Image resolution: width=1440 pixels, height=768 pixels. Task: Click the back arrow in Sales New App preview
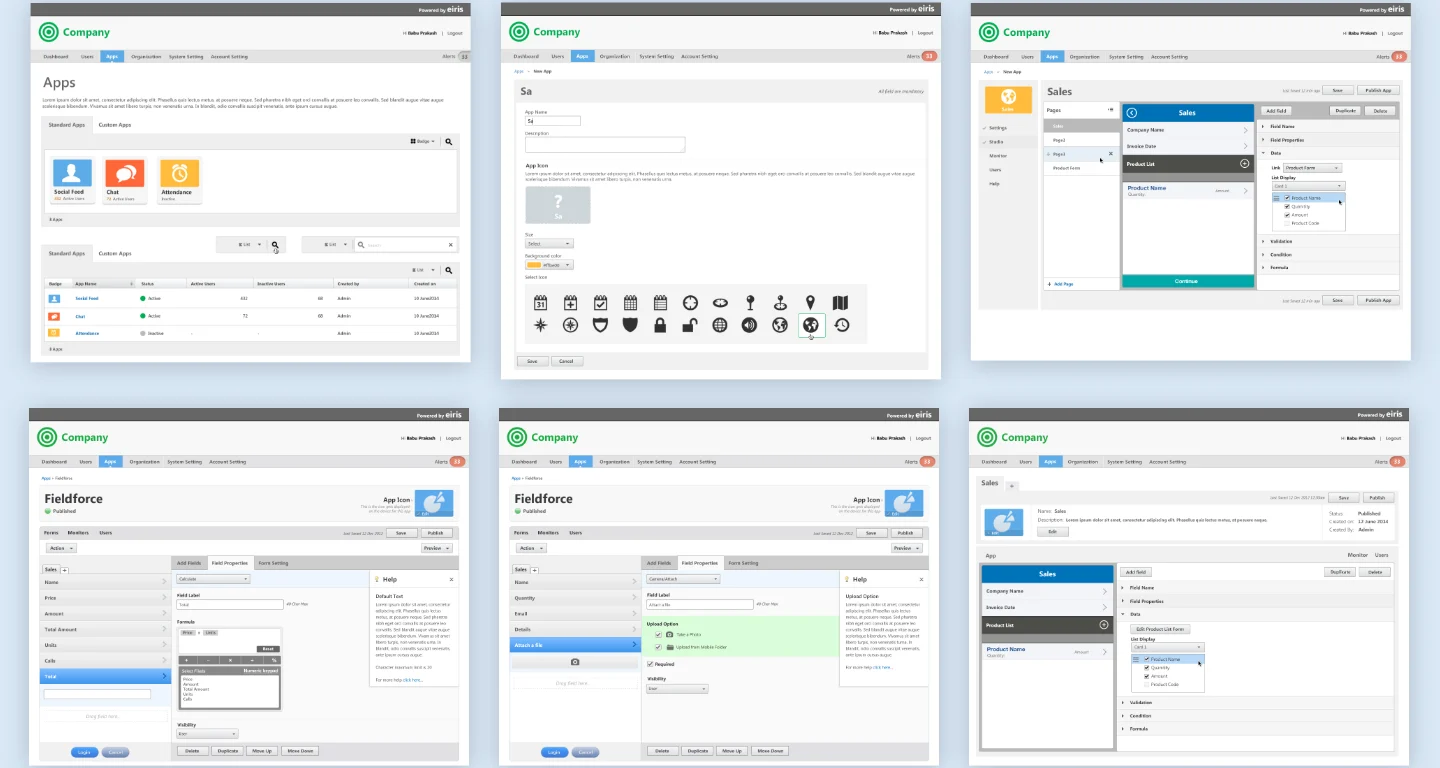point(1132,113)
